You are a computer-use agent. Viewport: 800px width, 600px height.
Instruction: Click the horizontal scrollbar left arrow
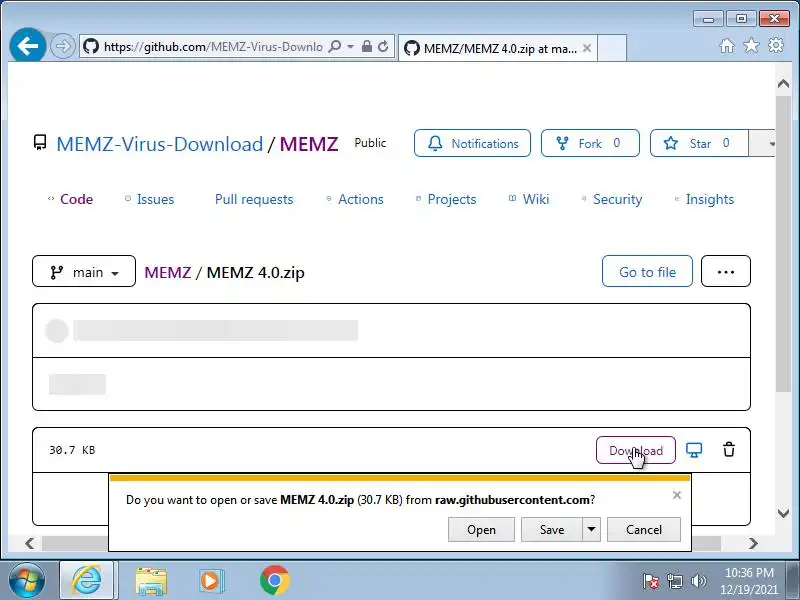point(30,543)
